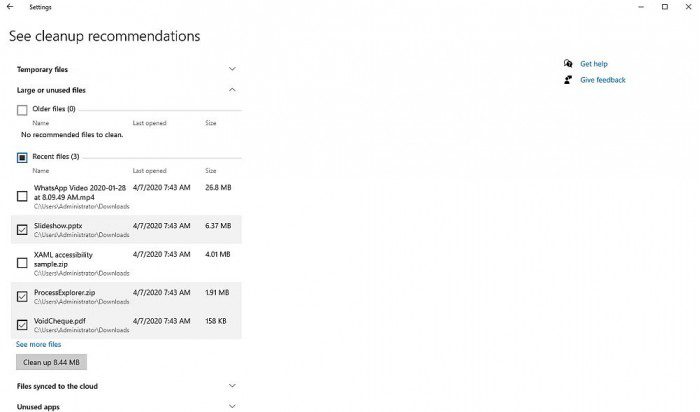Viewport: 700px width, 412px height.
Task: Collapse the Large or unused files section
Action: pos(232,90)
